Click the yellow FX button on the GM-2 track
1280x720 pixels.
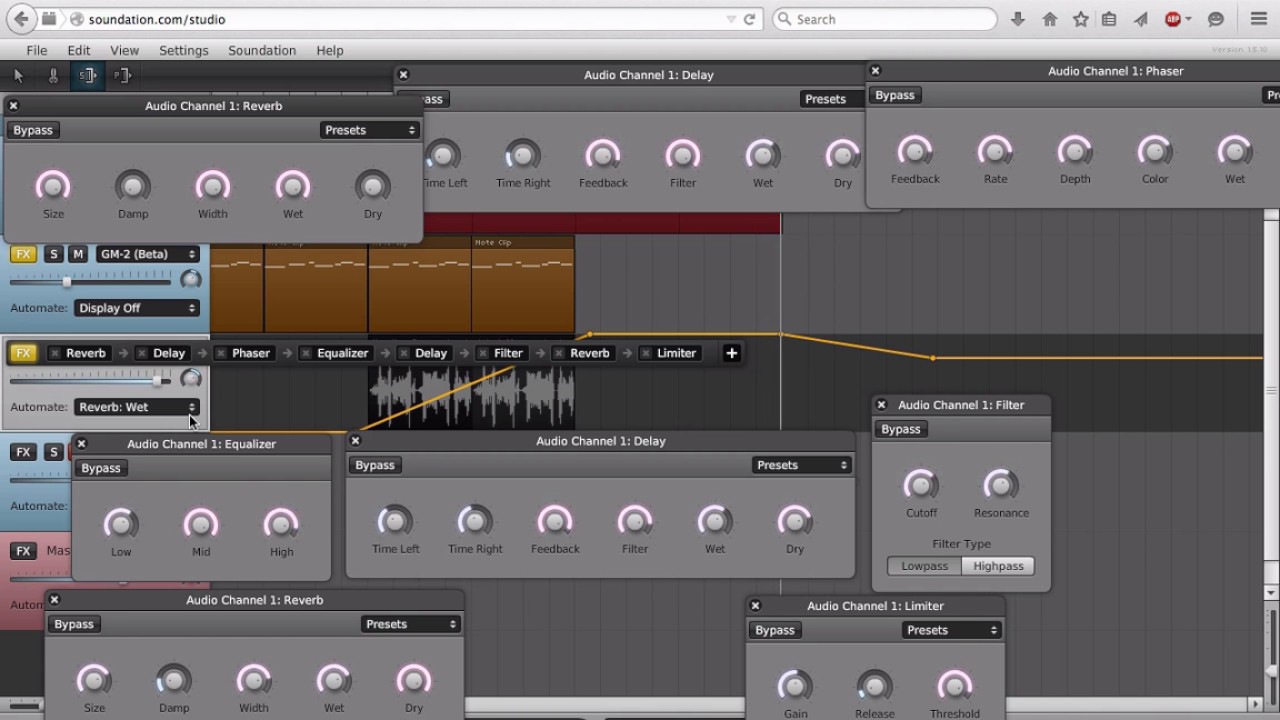23,254
